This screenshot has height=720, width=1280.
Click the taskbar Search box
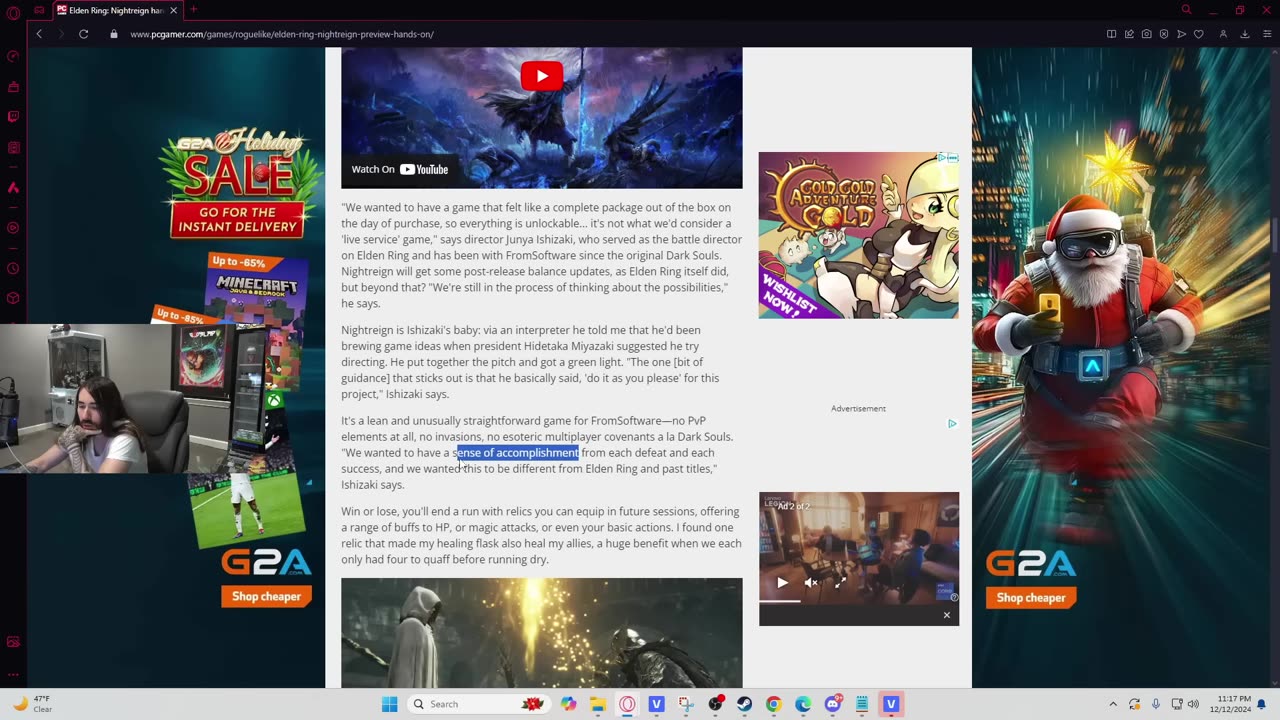tap(478, 704)
